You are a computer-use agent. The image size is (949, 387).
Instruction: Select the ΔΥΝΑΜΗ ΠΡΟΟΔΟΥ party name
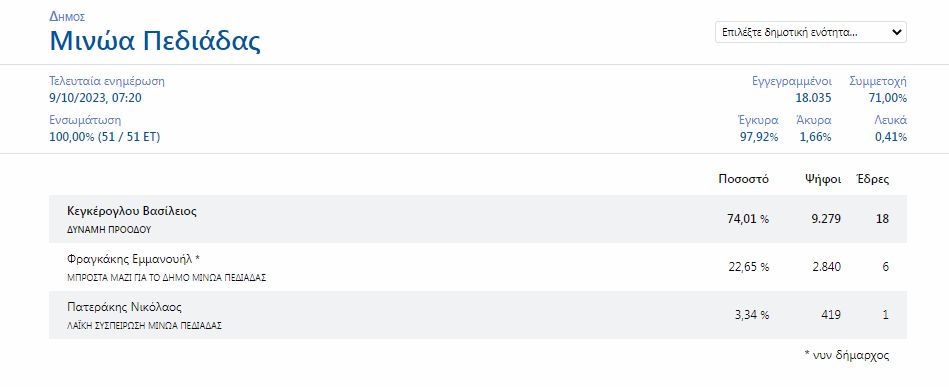(x=109, y=230)
